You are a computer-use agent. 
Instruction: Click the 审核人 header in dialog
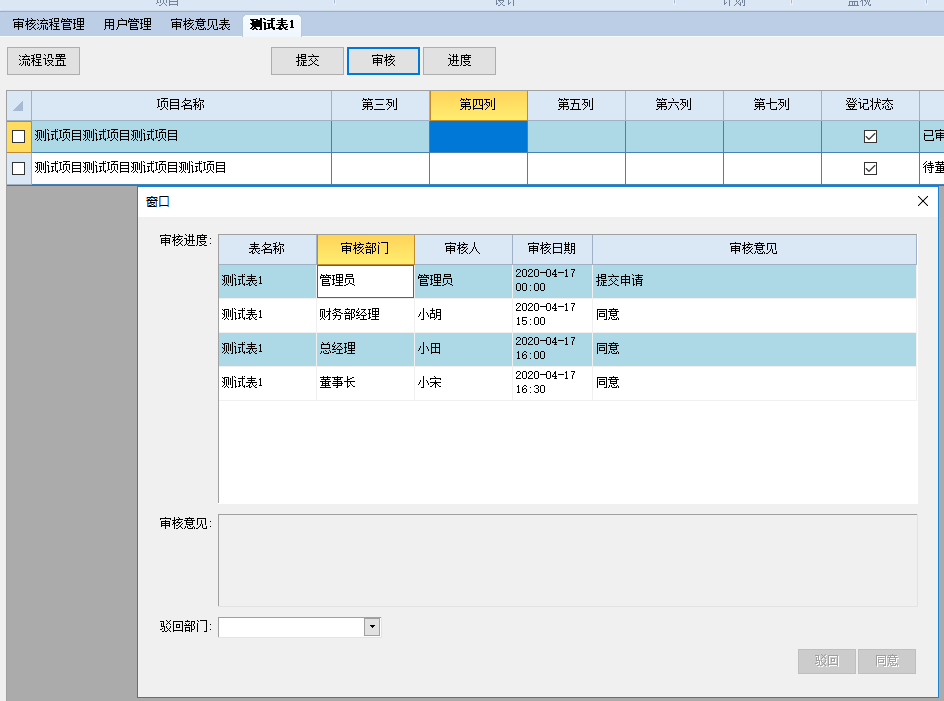click(463, 249)
